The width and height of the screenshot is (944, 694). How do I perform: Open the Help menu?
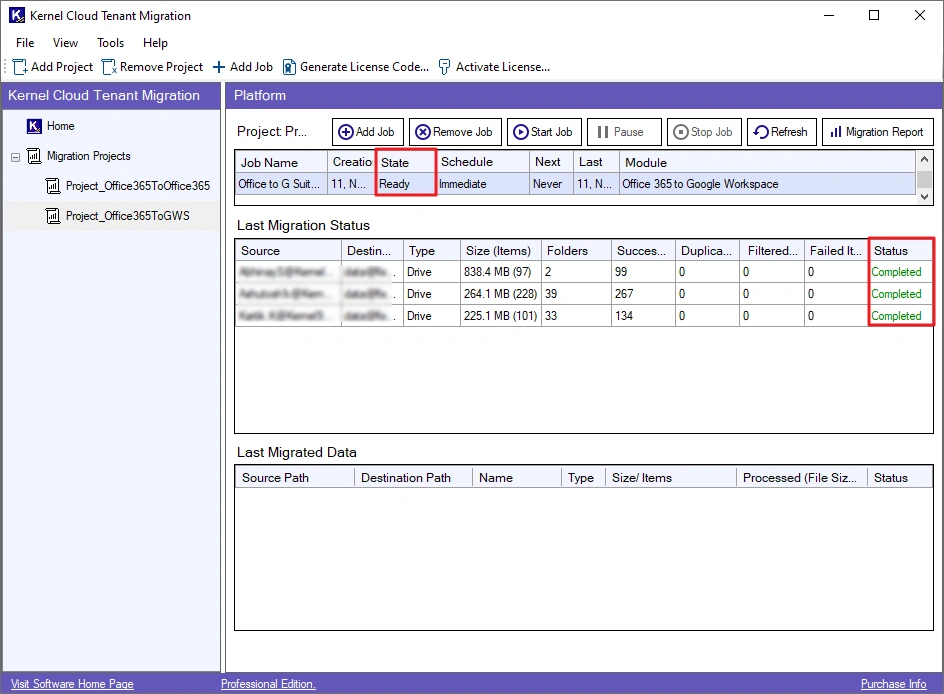pyautogui.click(x=155, y=43)
